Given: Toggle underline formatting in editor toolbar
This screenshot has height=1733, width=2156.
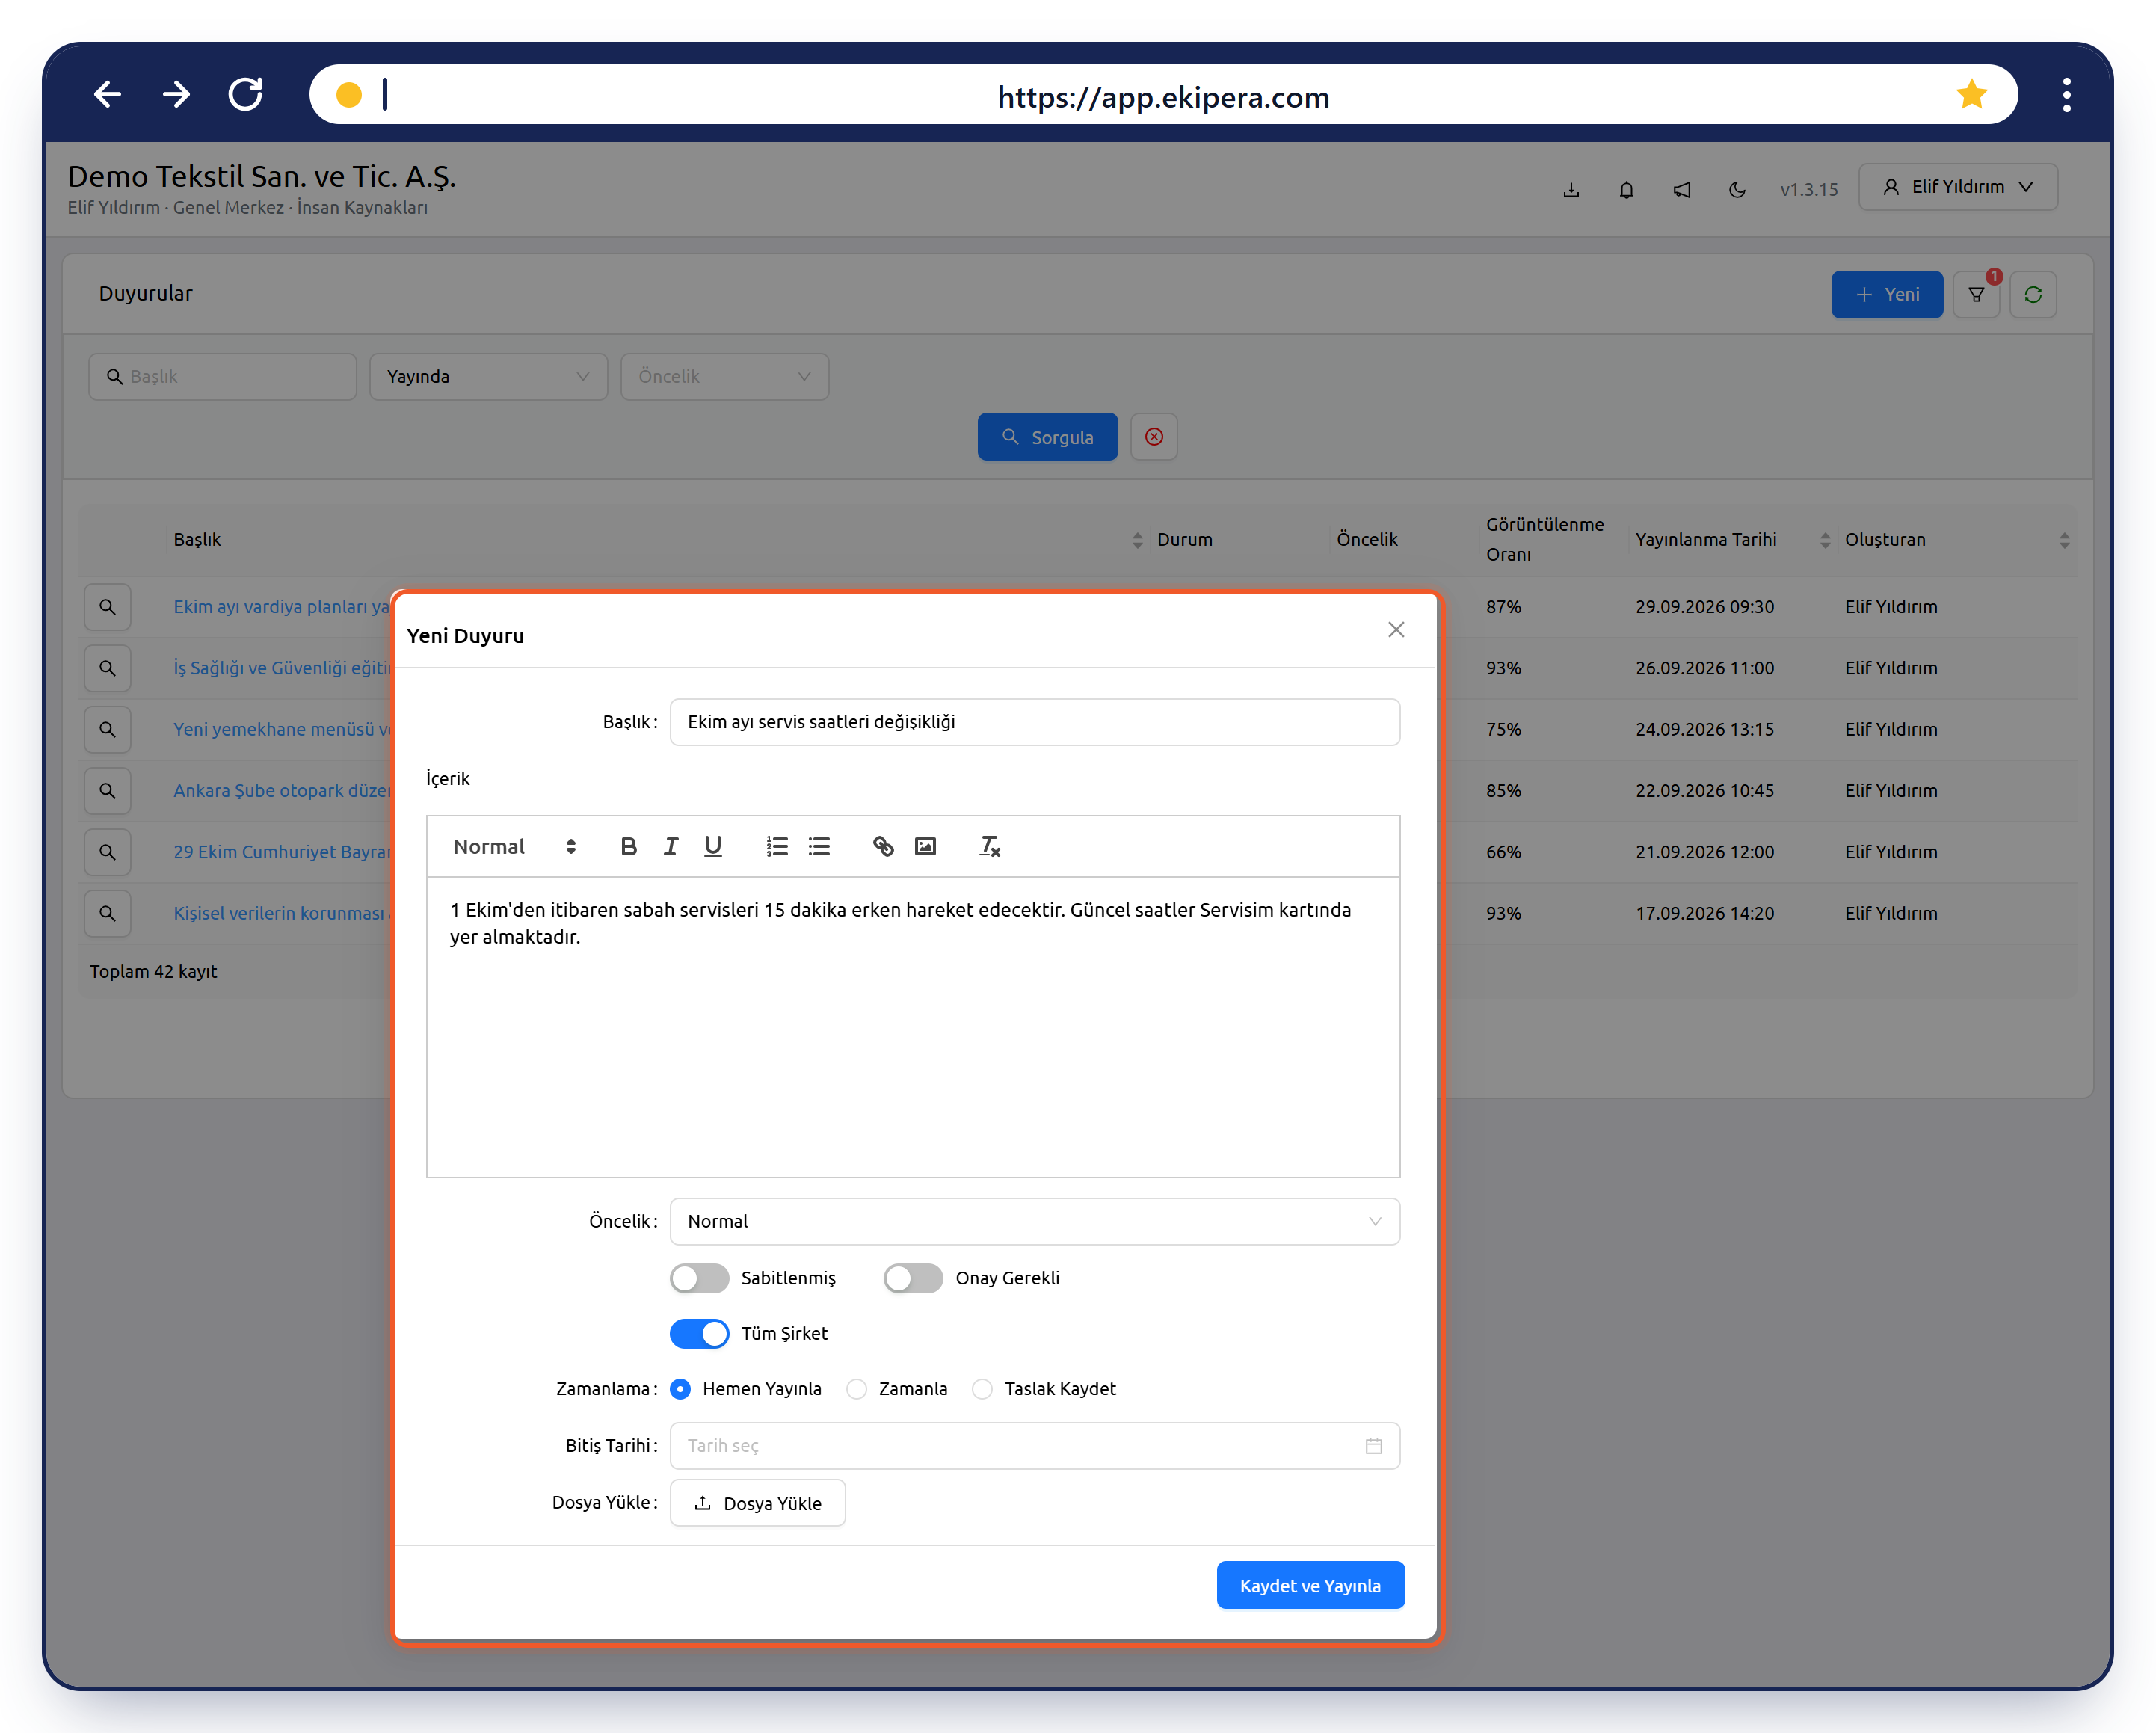Looking at the screenshot, I should [713, 846].
